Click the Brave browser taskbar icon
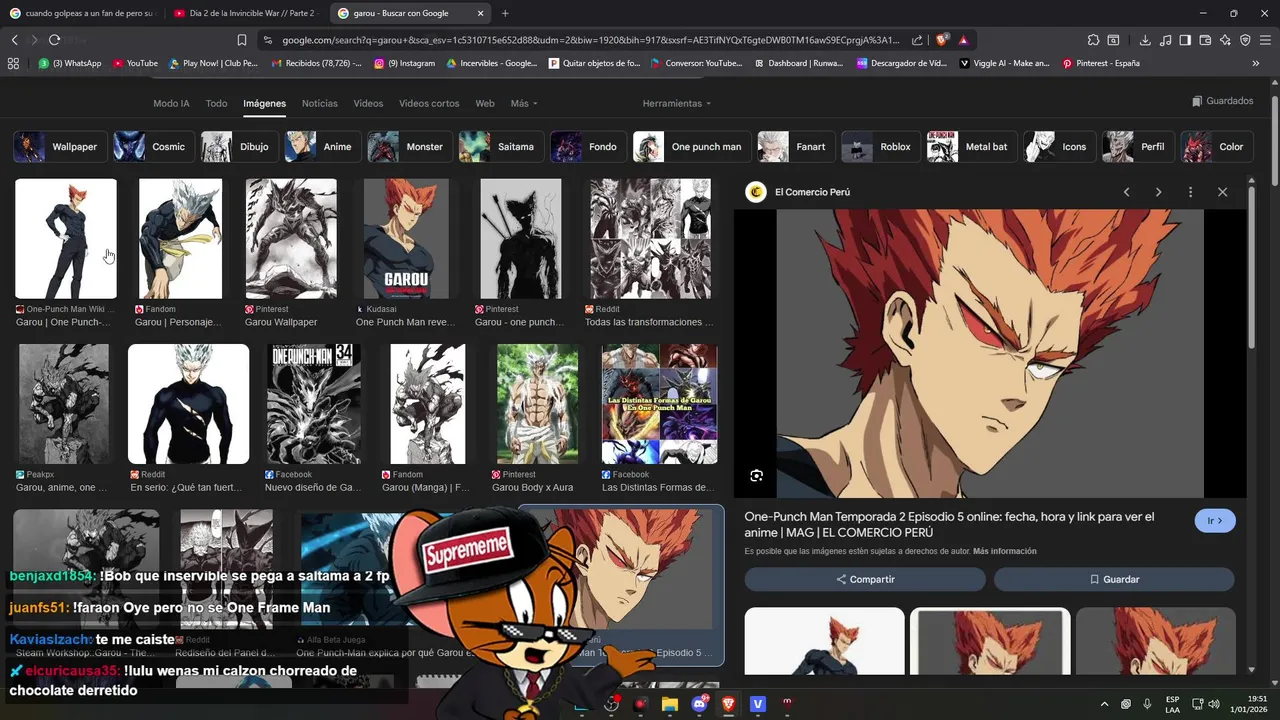 [x=728, y=704]
